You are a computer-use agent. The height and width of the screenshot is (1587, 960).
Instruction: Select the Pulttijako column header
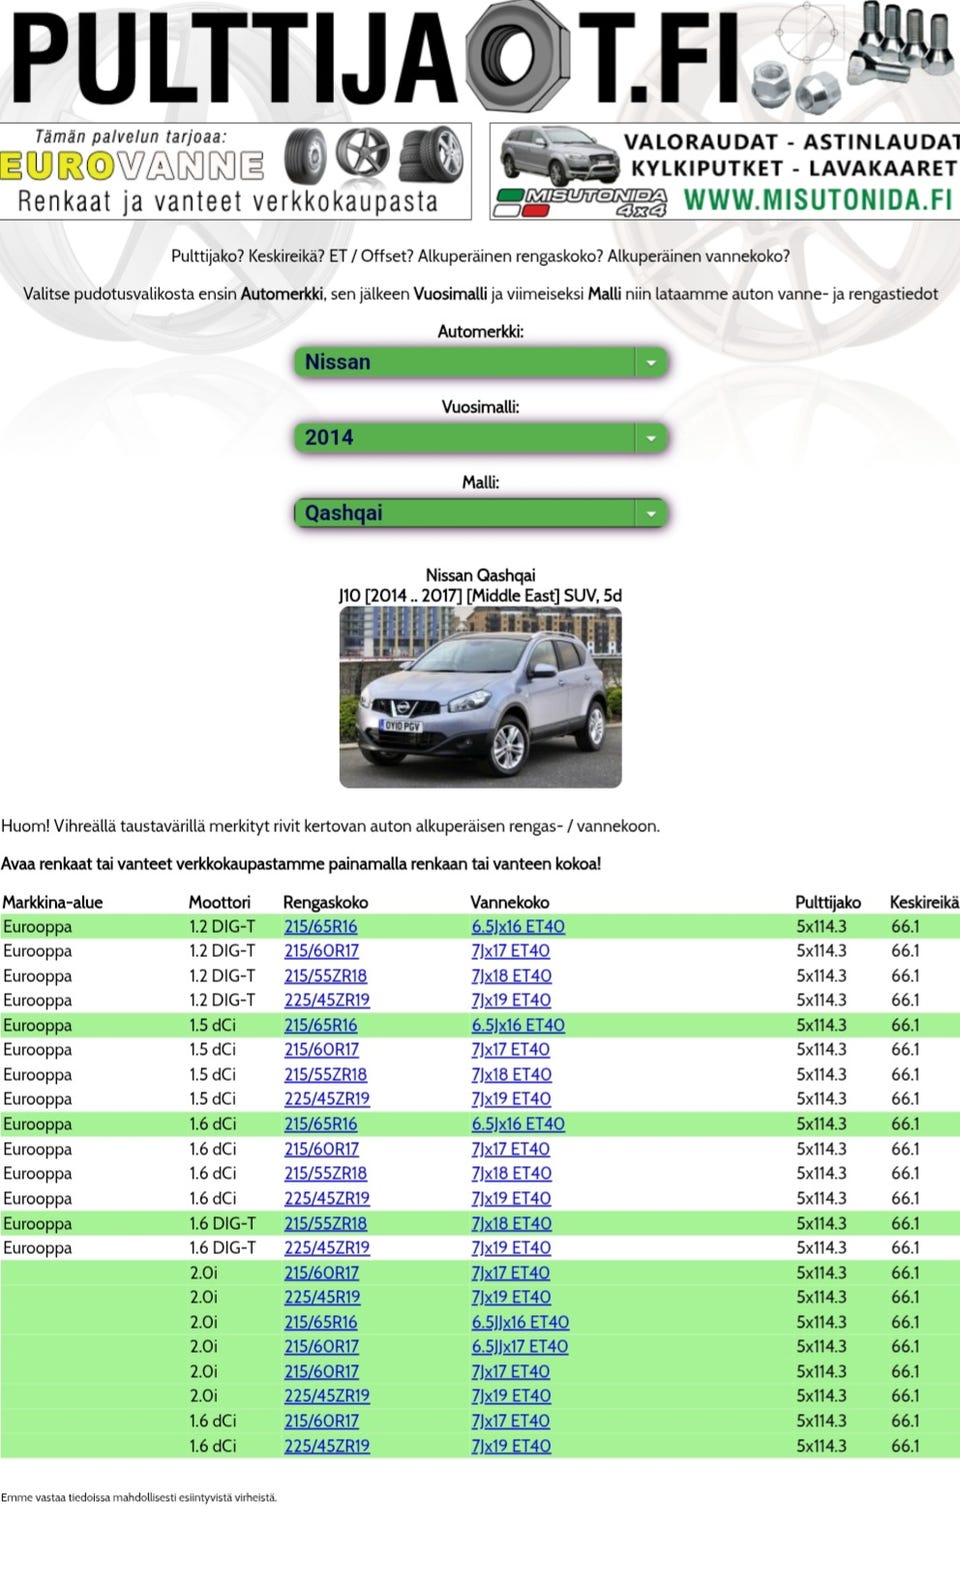(x=827, y=902)
